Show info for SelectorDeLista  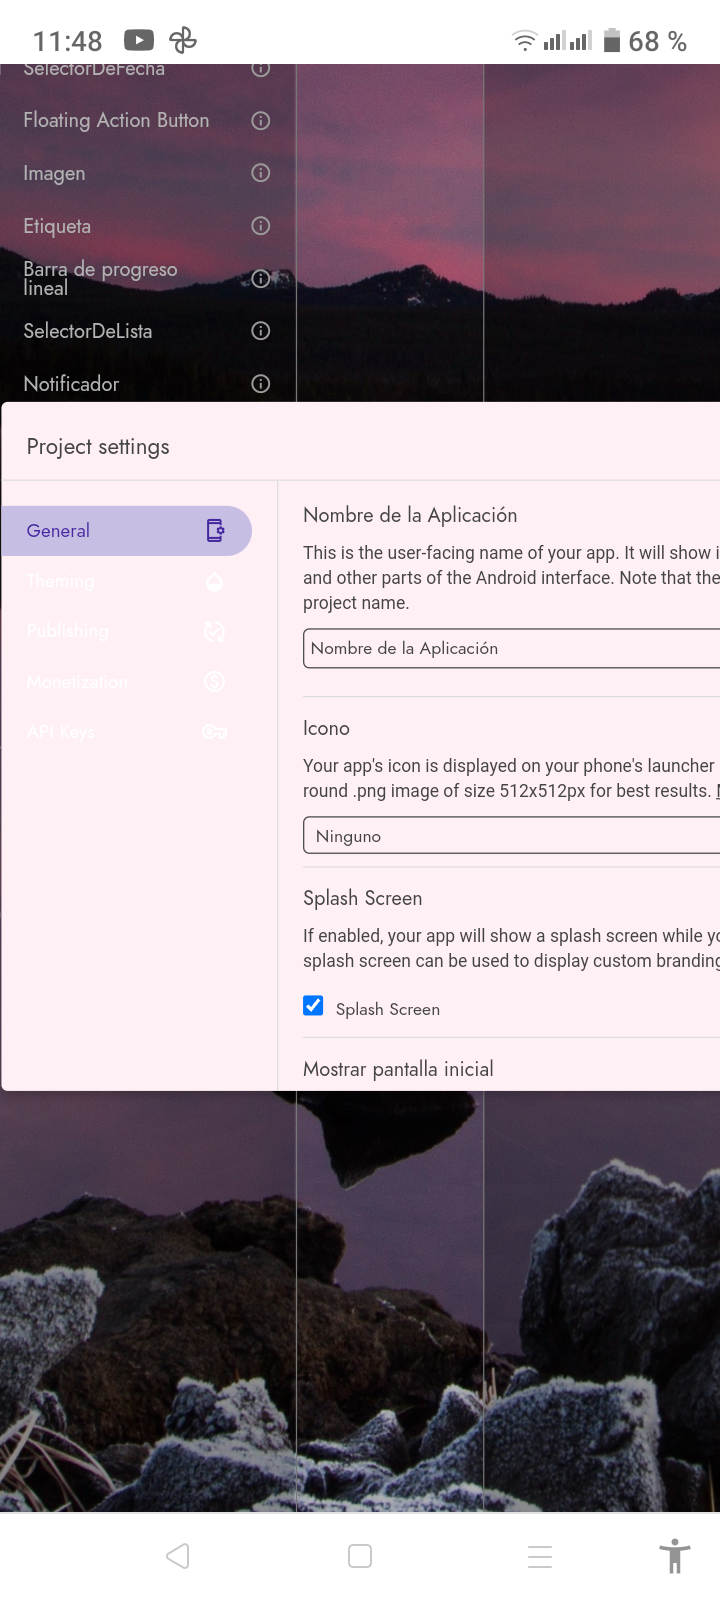pyautogui.click(x=261, y=331)
